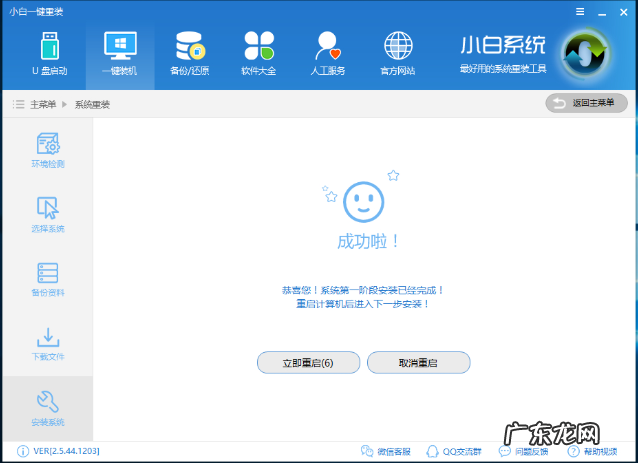This screenshot has width=638, height=463.
Task: Select the 安装系统 install system step
Action: click(48, 408)
